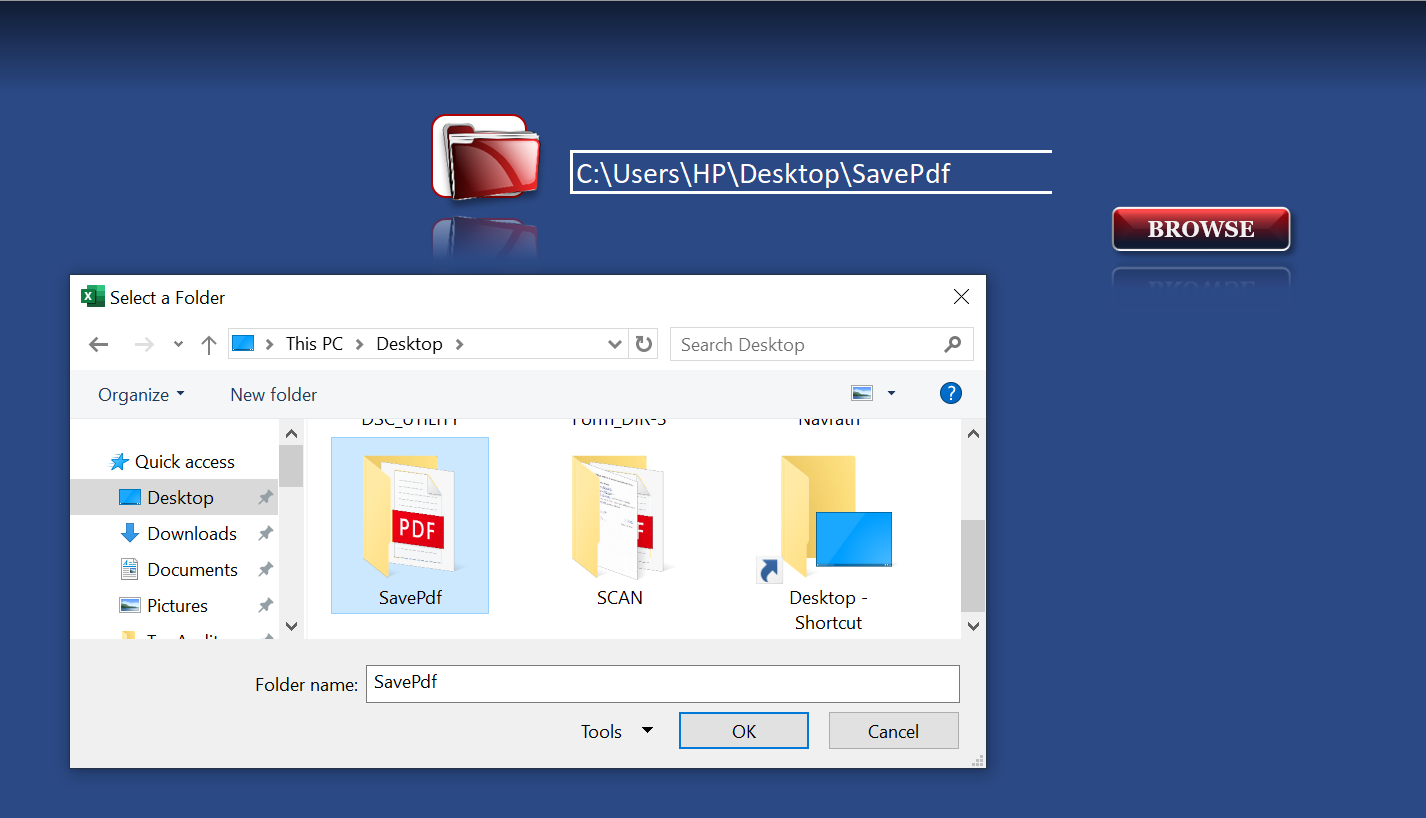Click the Refresh icon in the address bar

[643, 344]
